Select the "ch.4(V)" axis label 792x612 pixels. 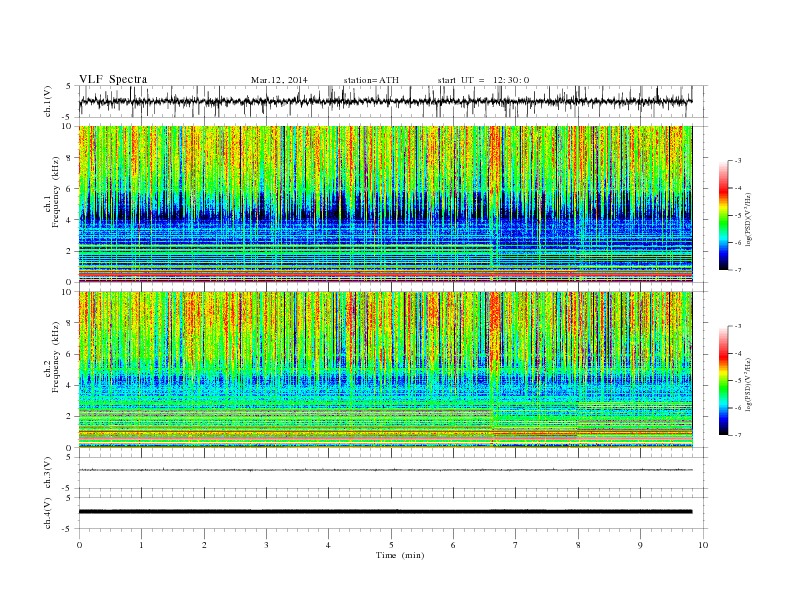coord(48,513)
